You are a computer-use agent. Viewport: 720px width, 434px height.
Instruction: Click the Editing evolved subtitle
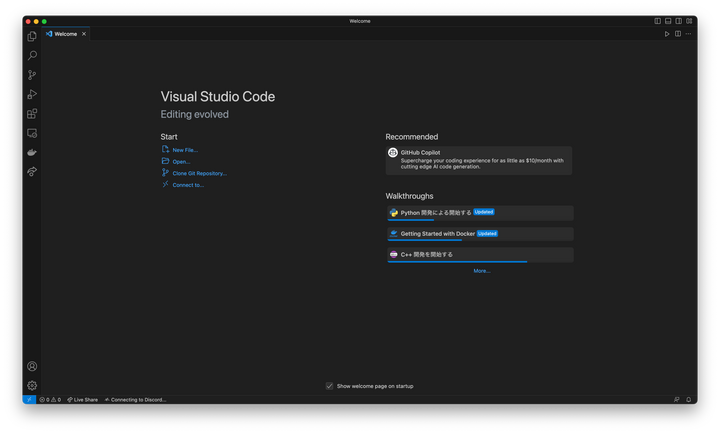click(194, 114)
